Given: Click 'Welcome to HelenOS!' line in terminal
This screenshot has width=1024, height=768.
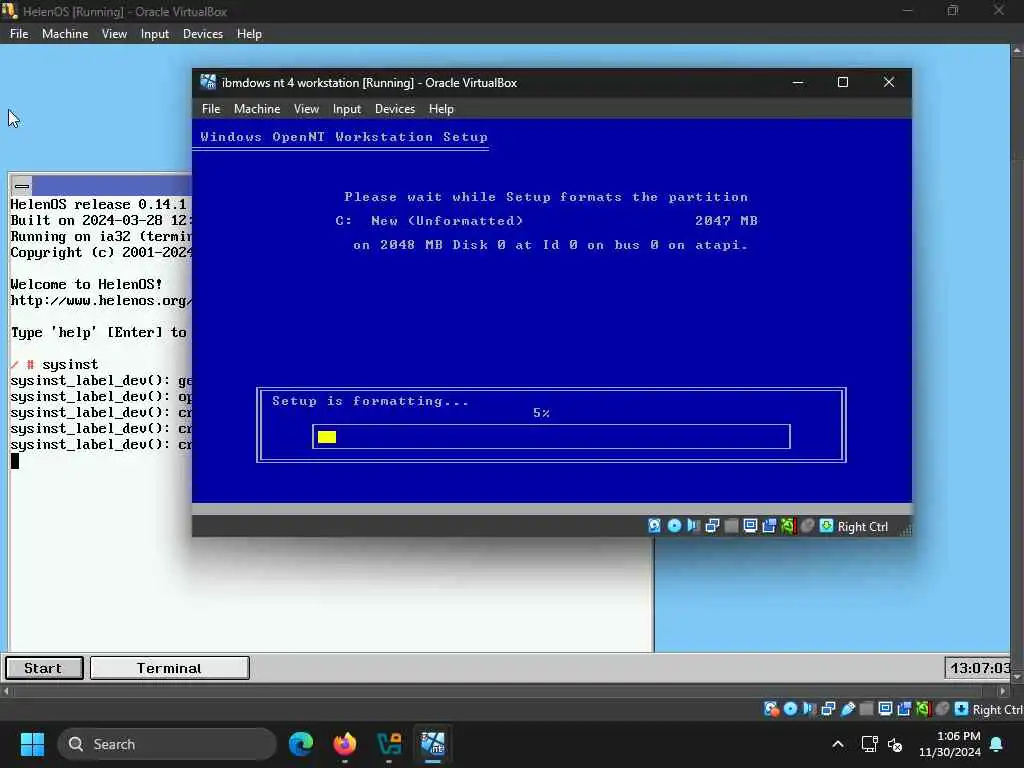Looking at the screenshot, I should click(x=86, y=284).
